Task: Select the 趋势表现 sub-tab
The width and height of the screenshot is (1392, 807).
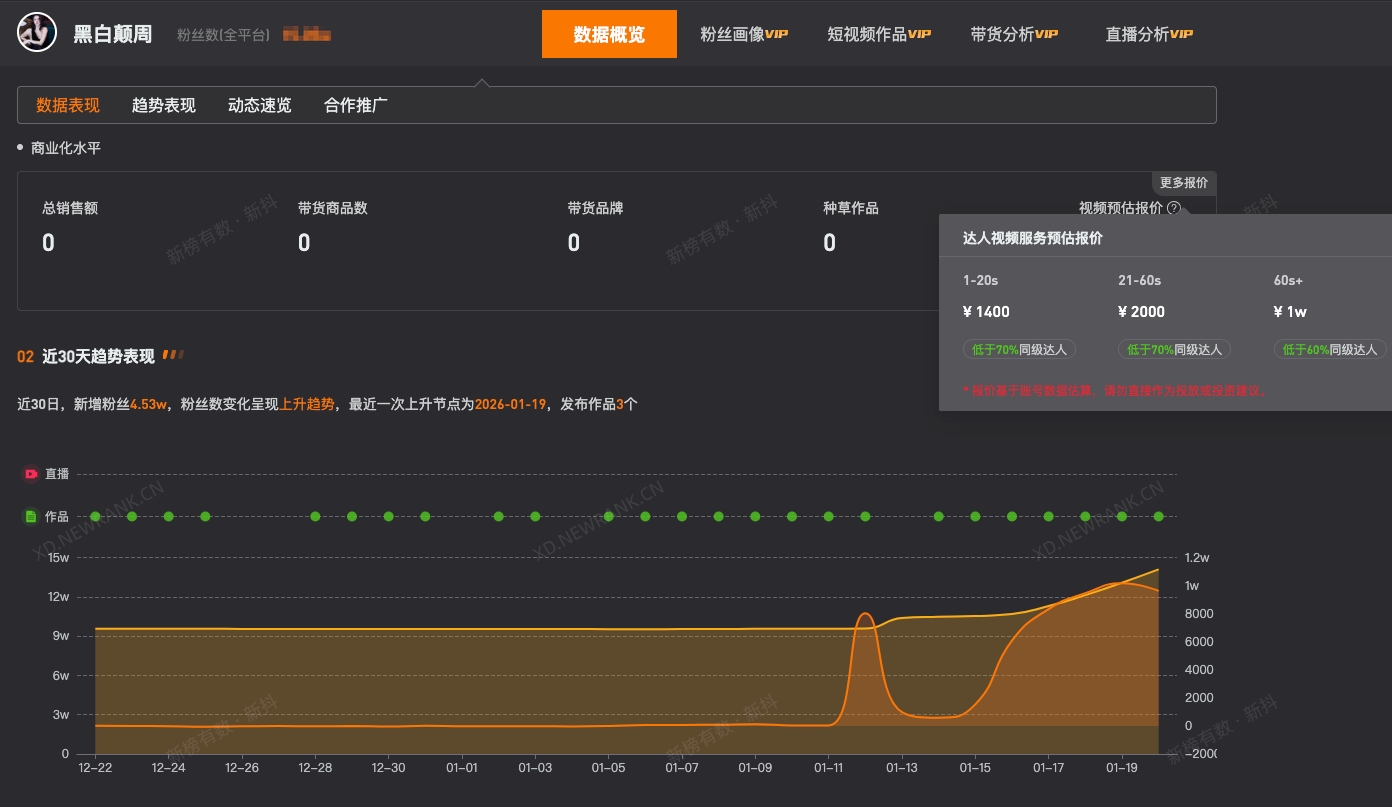Action: pyautogui.click(x=163, y=105)
